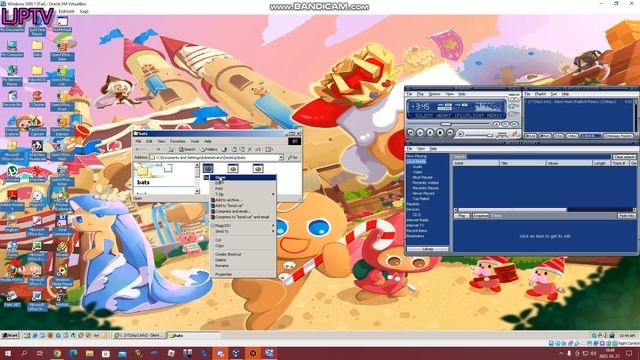Click the Go button beside the address bar
The image size is (640, 360).
293,158
